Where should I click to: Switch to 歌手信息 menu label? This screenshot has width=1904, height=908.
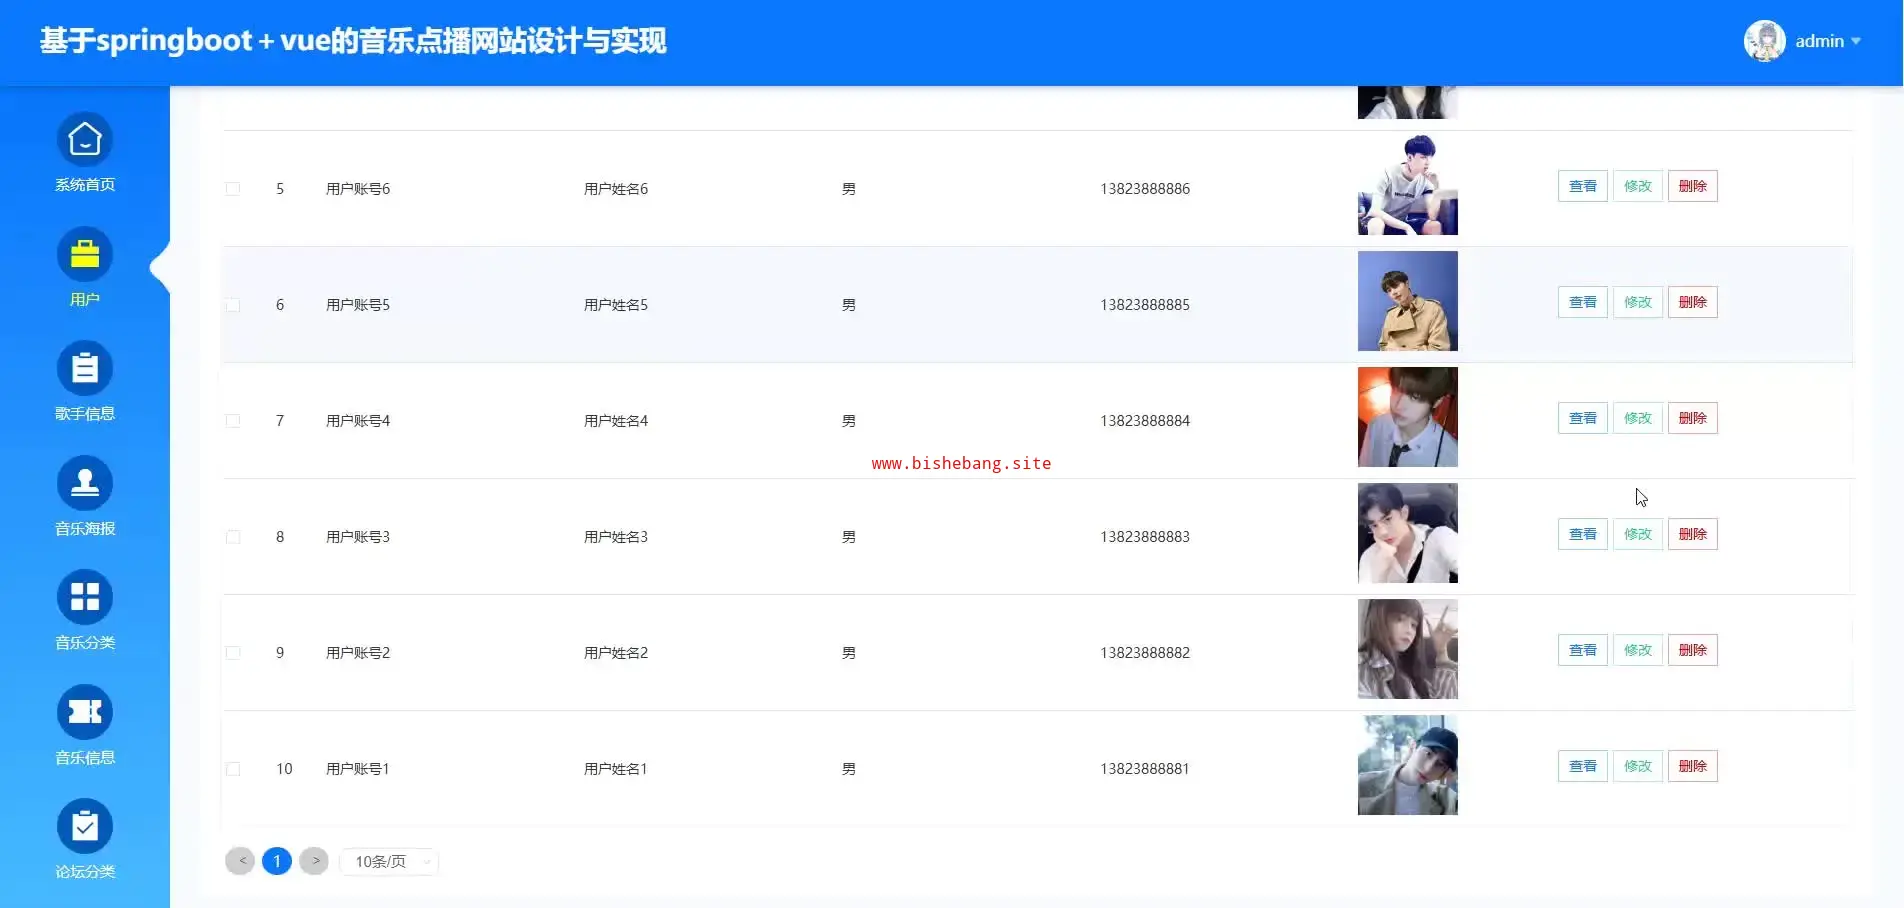point(85,414)
